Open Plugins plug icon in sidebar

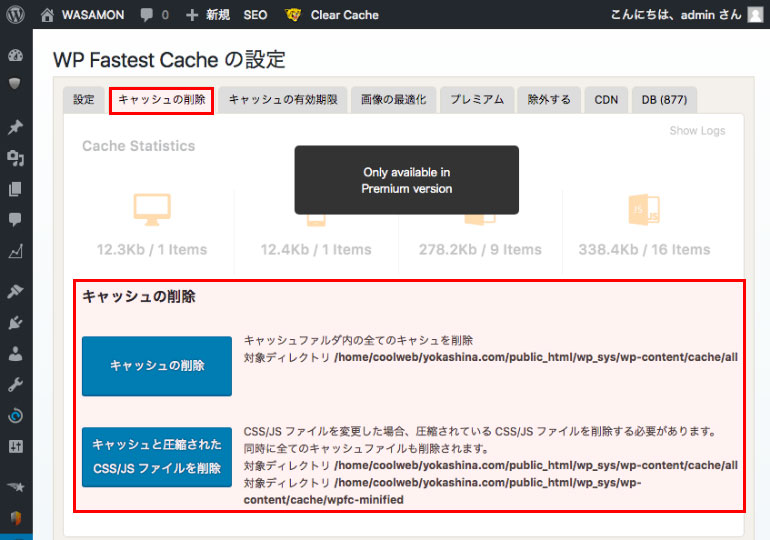pyautogui.click(x=15, y=323)
